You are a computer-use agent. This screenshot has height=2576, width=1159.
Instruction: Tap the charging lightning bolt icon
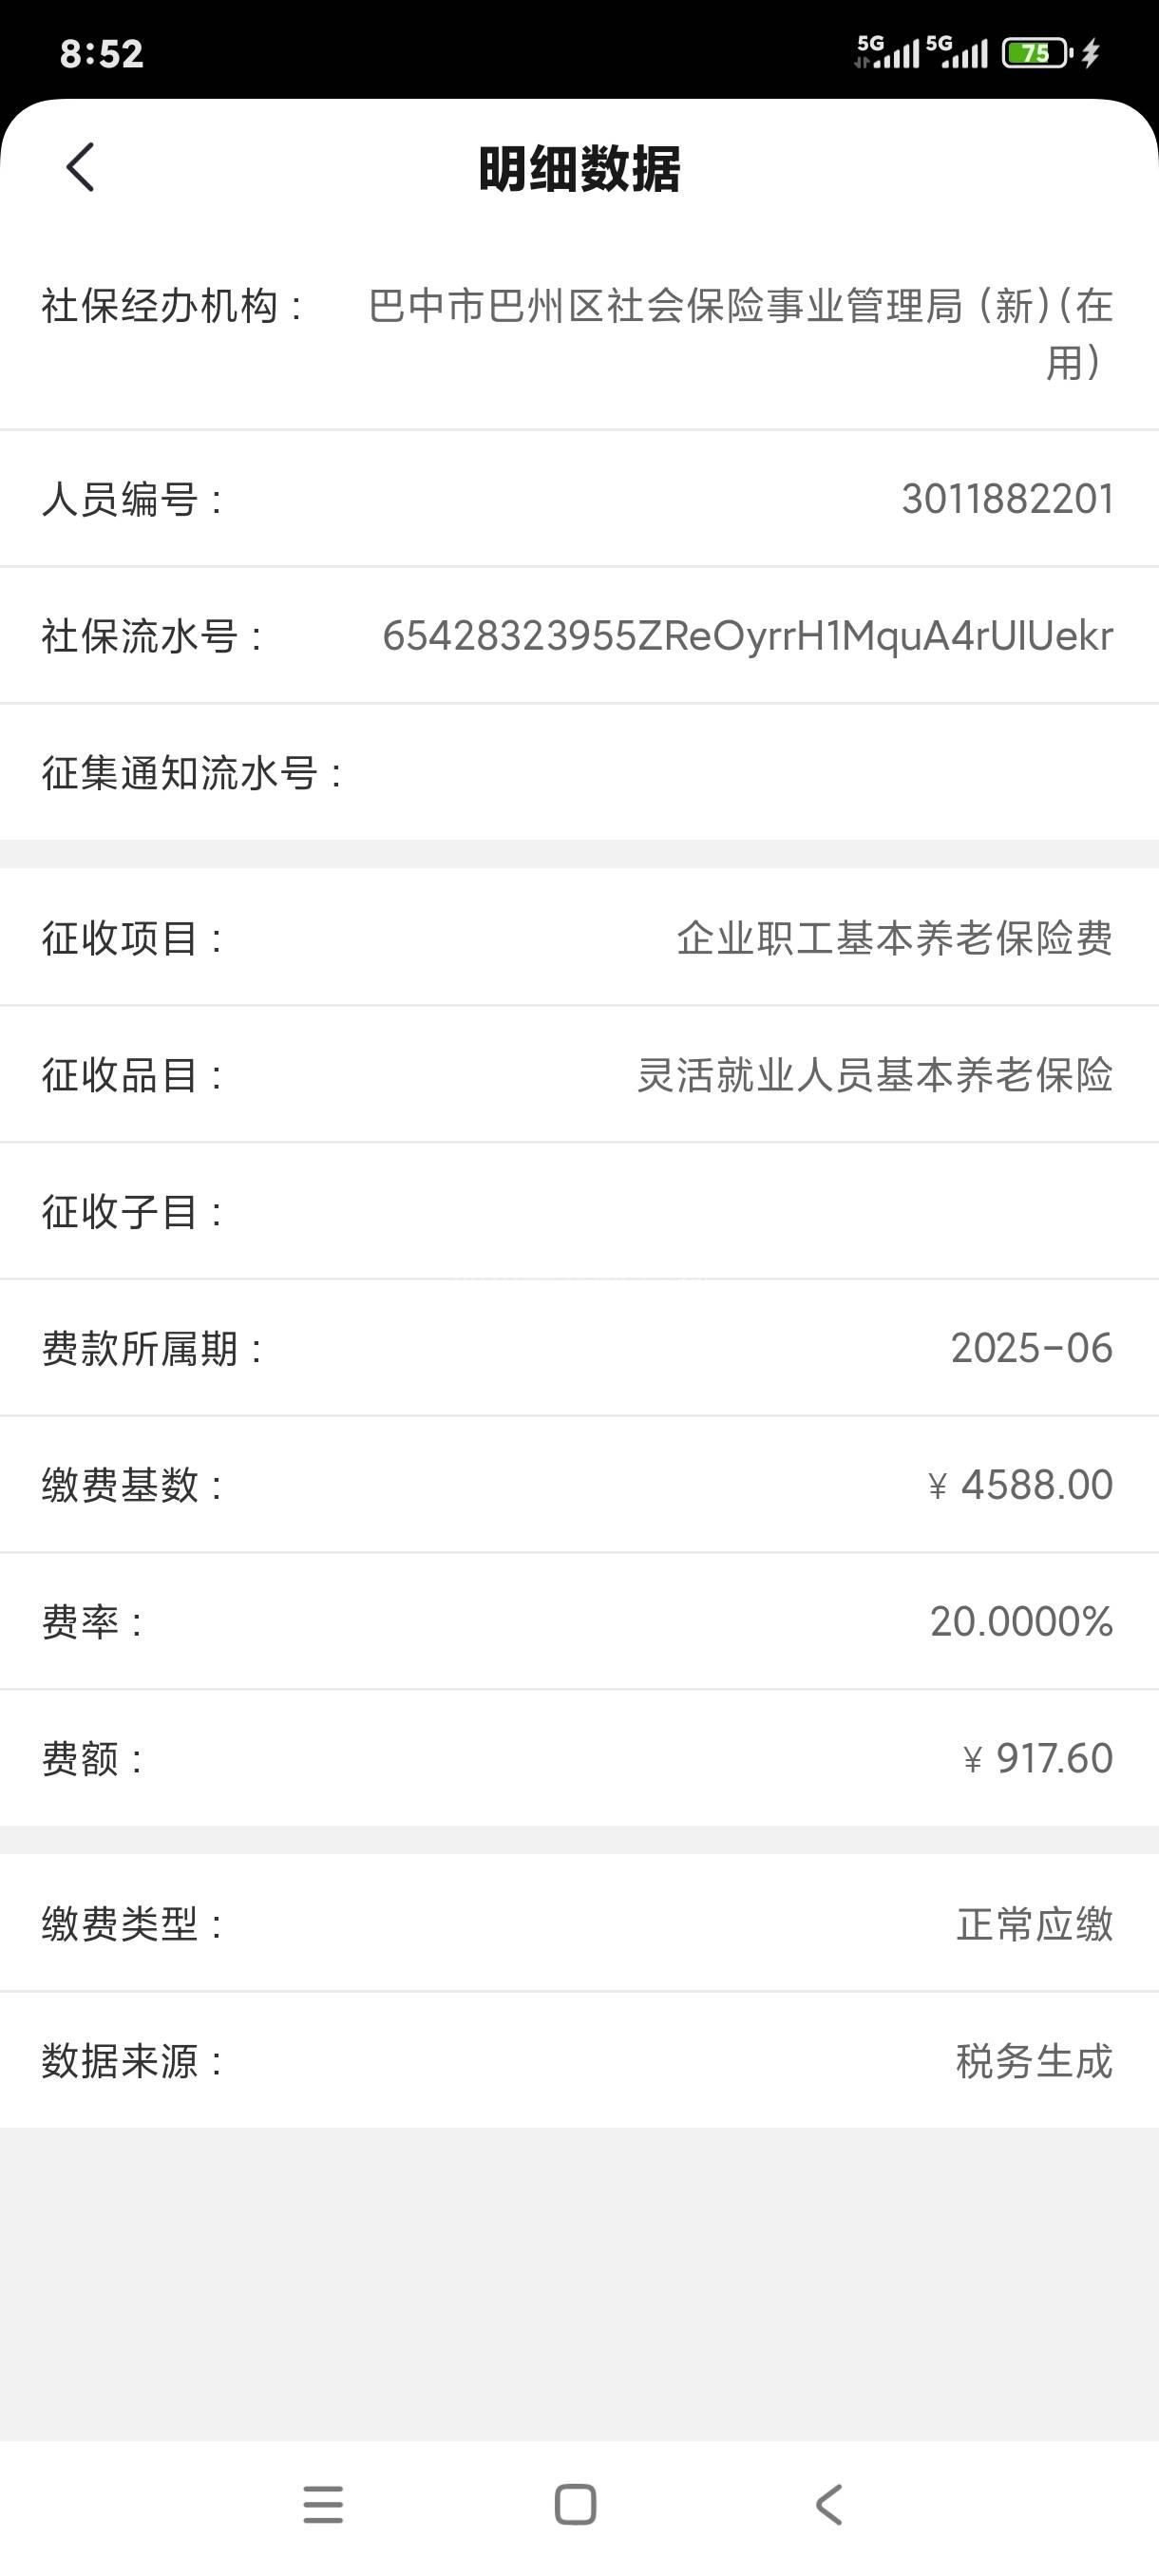1091,52
